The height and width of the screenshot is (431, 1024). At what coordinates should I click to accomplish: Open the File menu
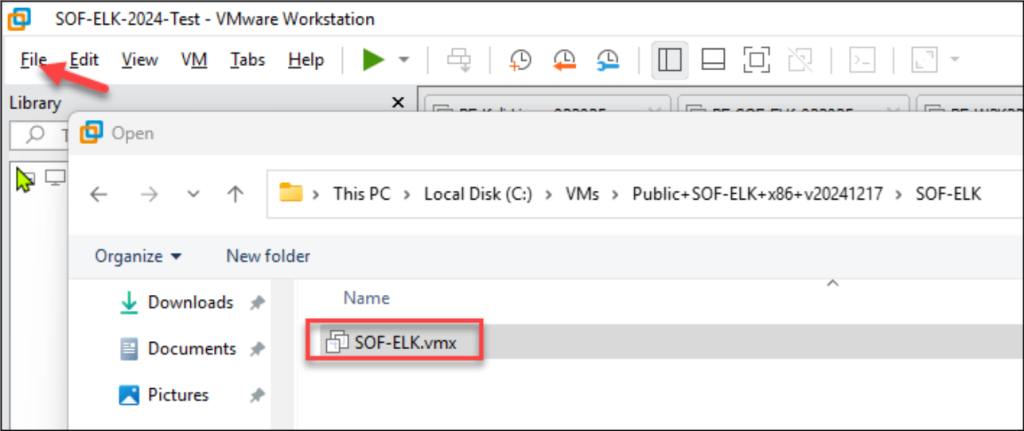point(33,60)
